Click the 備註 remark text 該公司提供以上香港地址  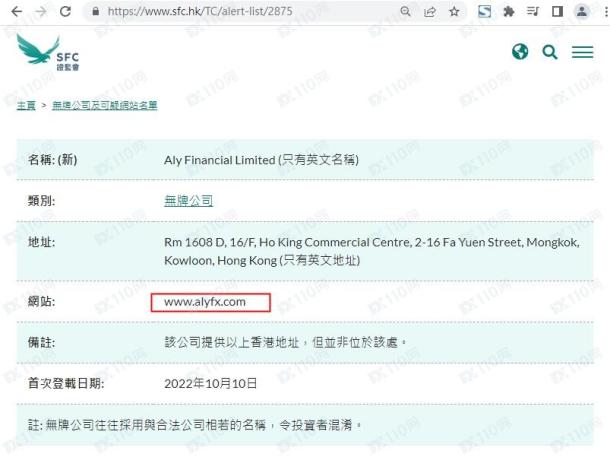pyautogui.click(x=285, y=343)
